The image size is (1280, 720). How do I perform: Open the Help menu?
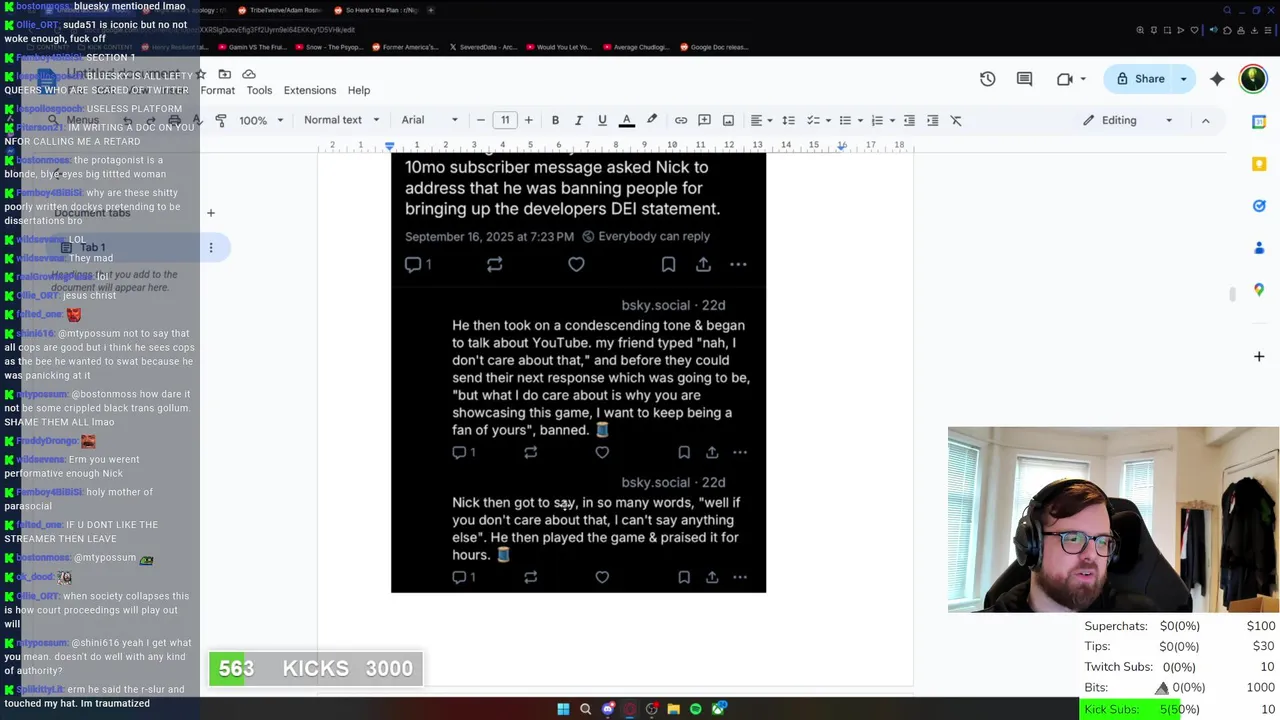[359, 90]
